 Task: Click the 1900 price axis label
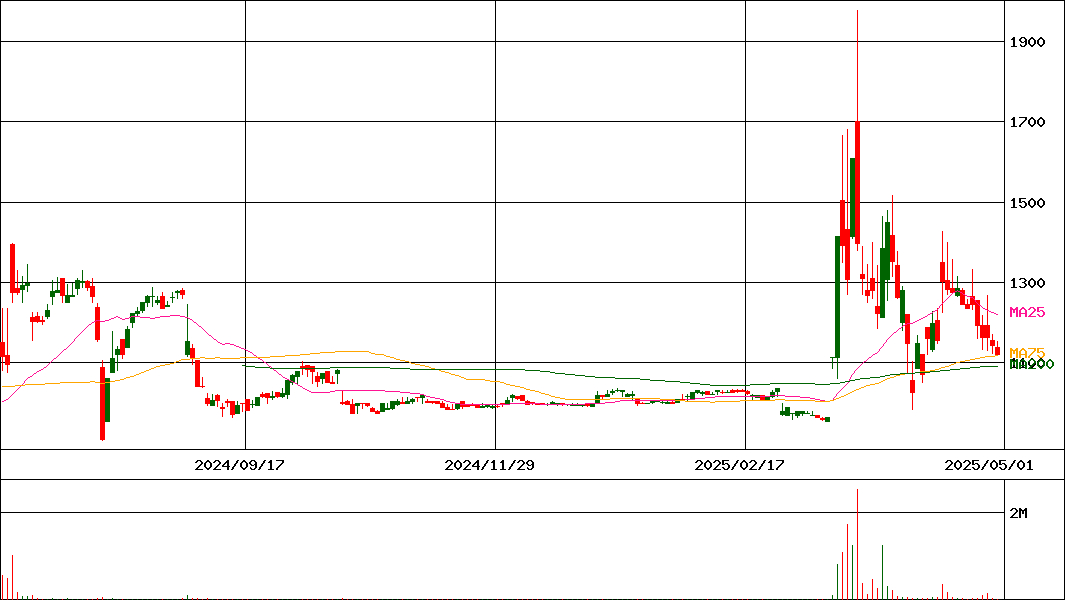click(1027, 42)
